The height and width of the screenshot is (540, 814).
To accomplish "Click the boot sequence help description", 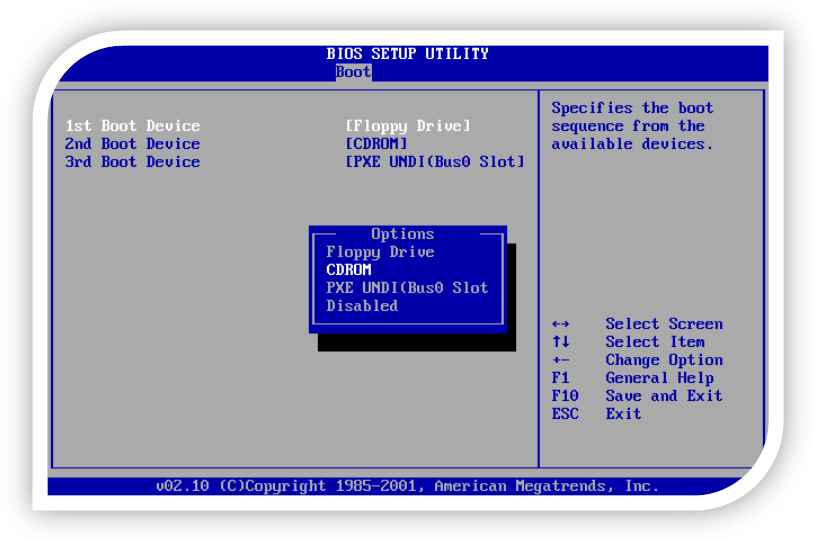I will point(632,126).
